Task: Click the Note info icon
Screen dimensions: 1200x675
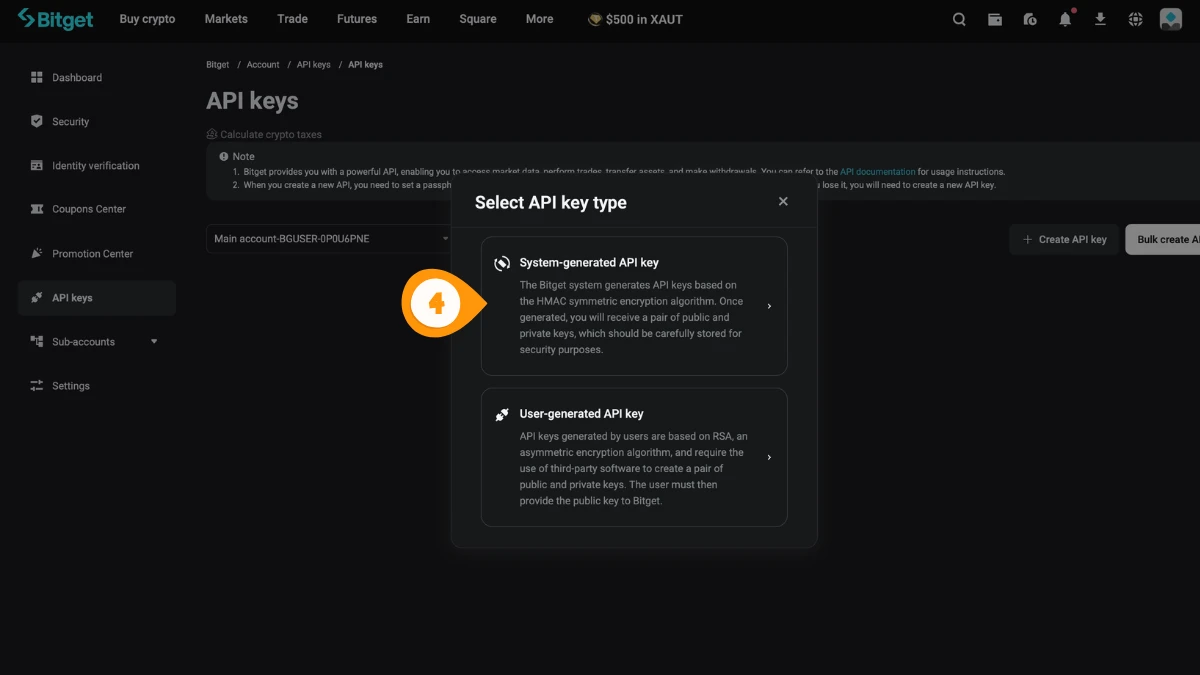Action: 224,156
